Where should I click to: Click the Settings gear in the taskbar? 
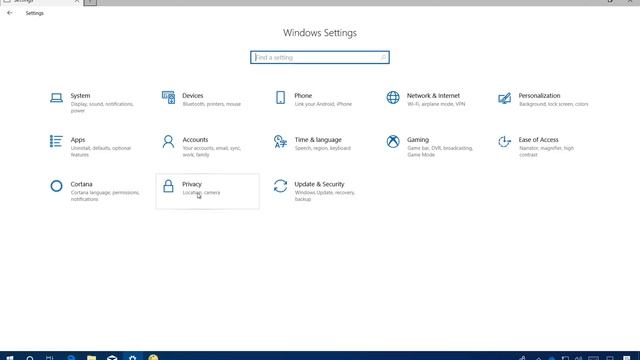(x=132, y=358)
